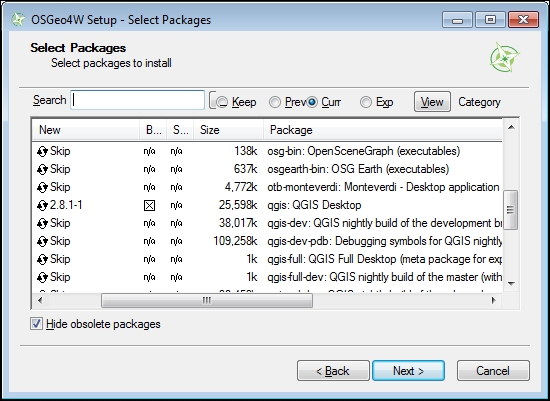Image resolution: width=550 pixels, height=401 pixels.
Task: Click 'qgis-dev-pdb: Debugging symbols' package text
Action: pyautogui.click(x=384, y=241)
